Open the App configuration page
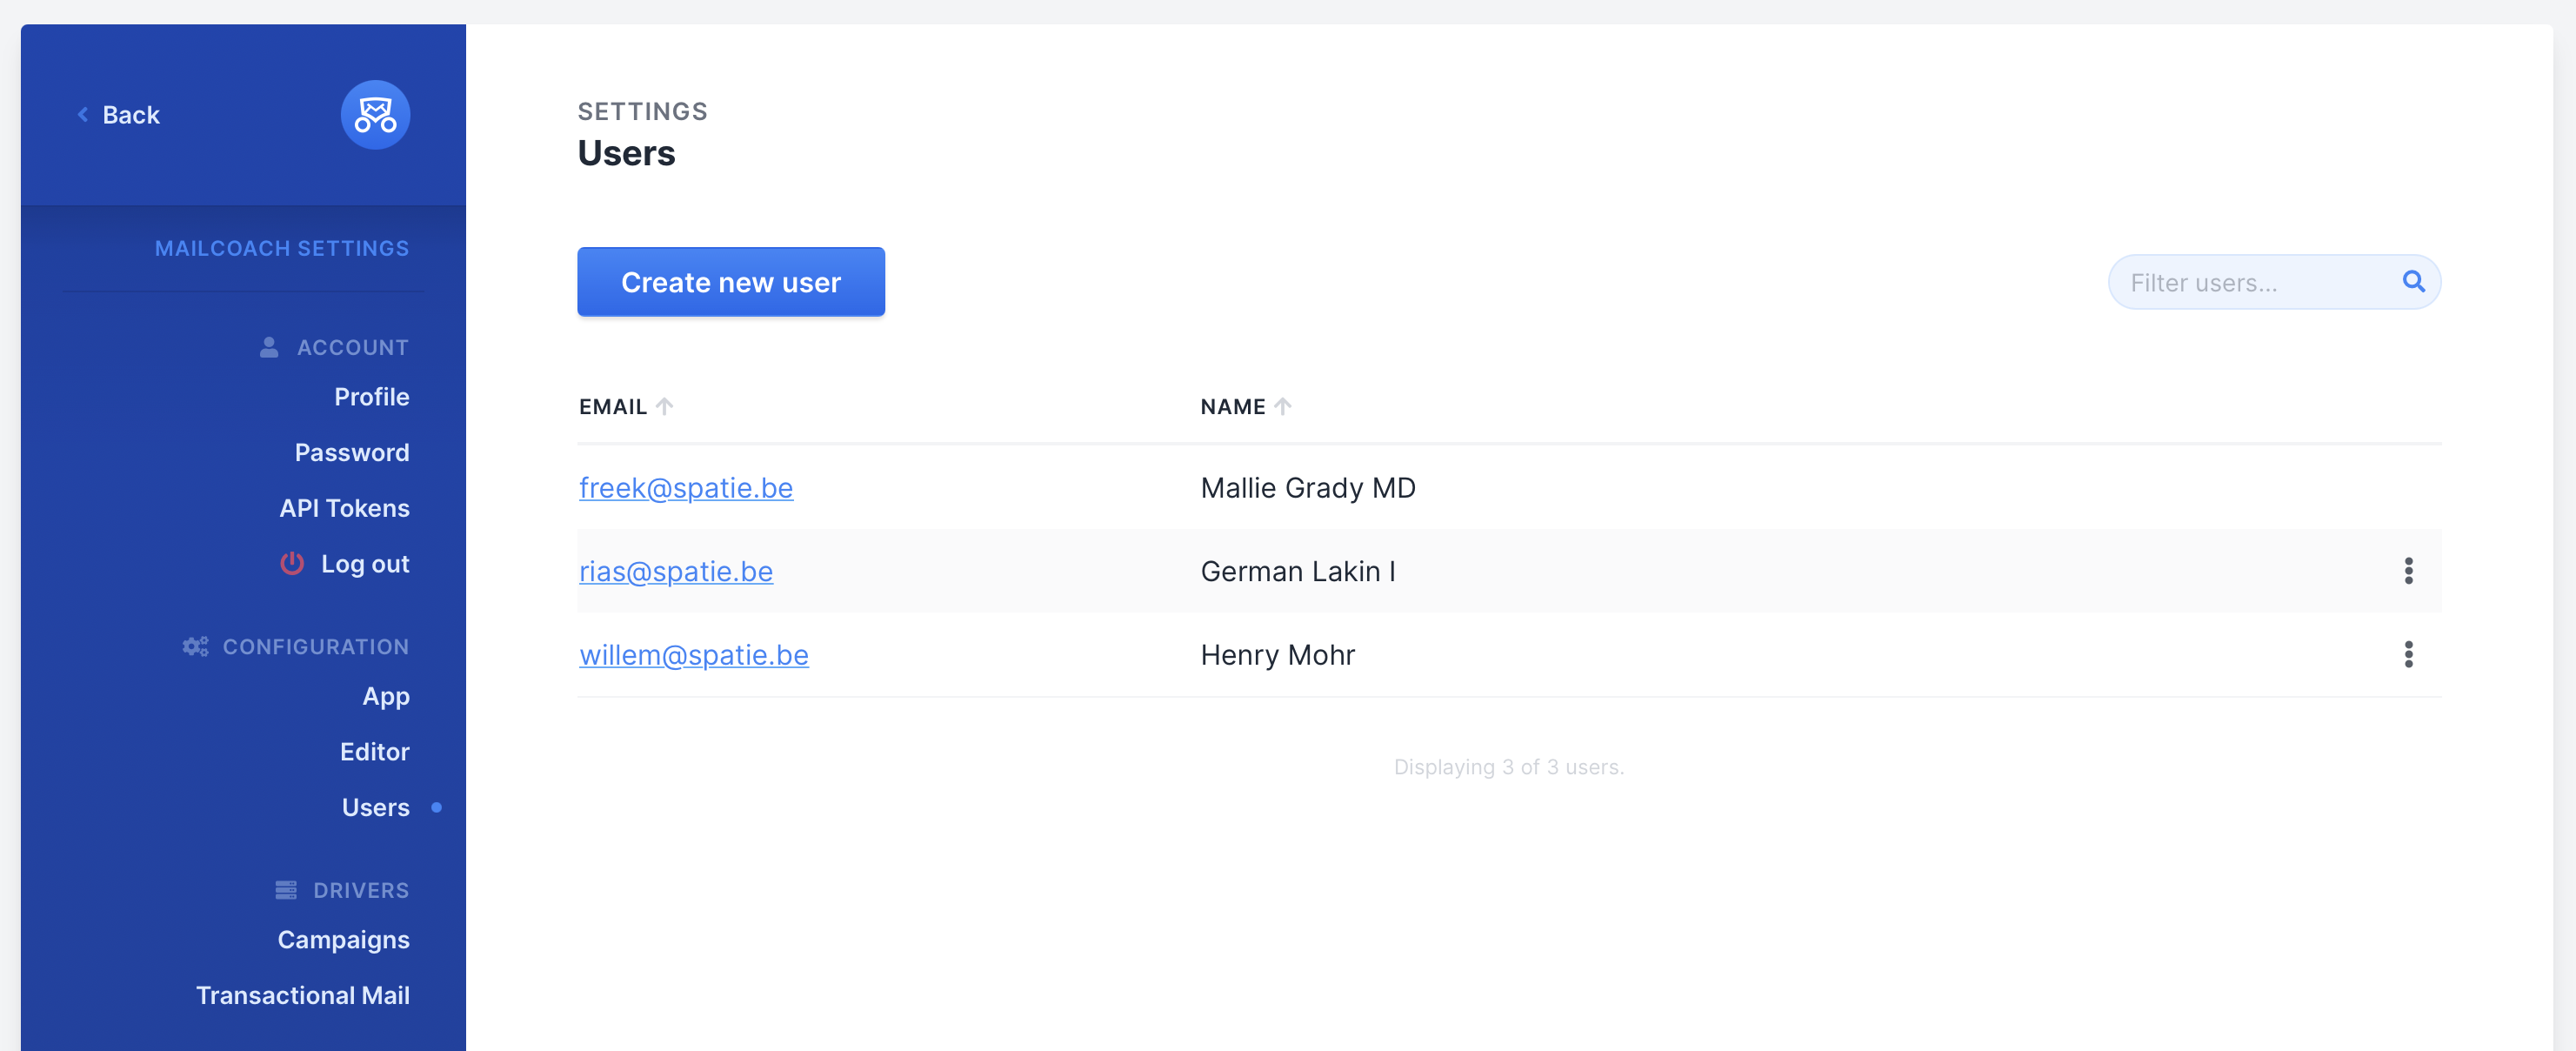 pos(386,696)
